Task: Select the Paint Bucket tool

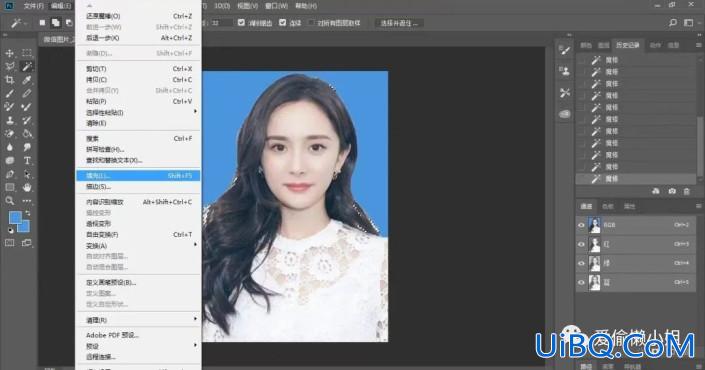Action: pos(27,134)
